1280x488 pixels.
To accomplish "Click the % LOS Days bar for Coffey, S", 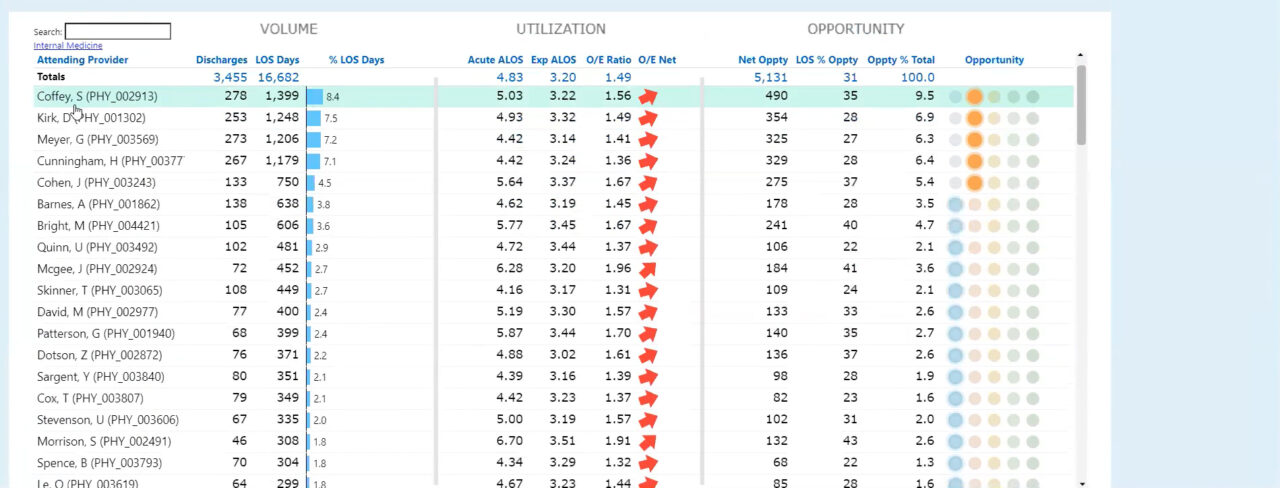I will 314,97.
